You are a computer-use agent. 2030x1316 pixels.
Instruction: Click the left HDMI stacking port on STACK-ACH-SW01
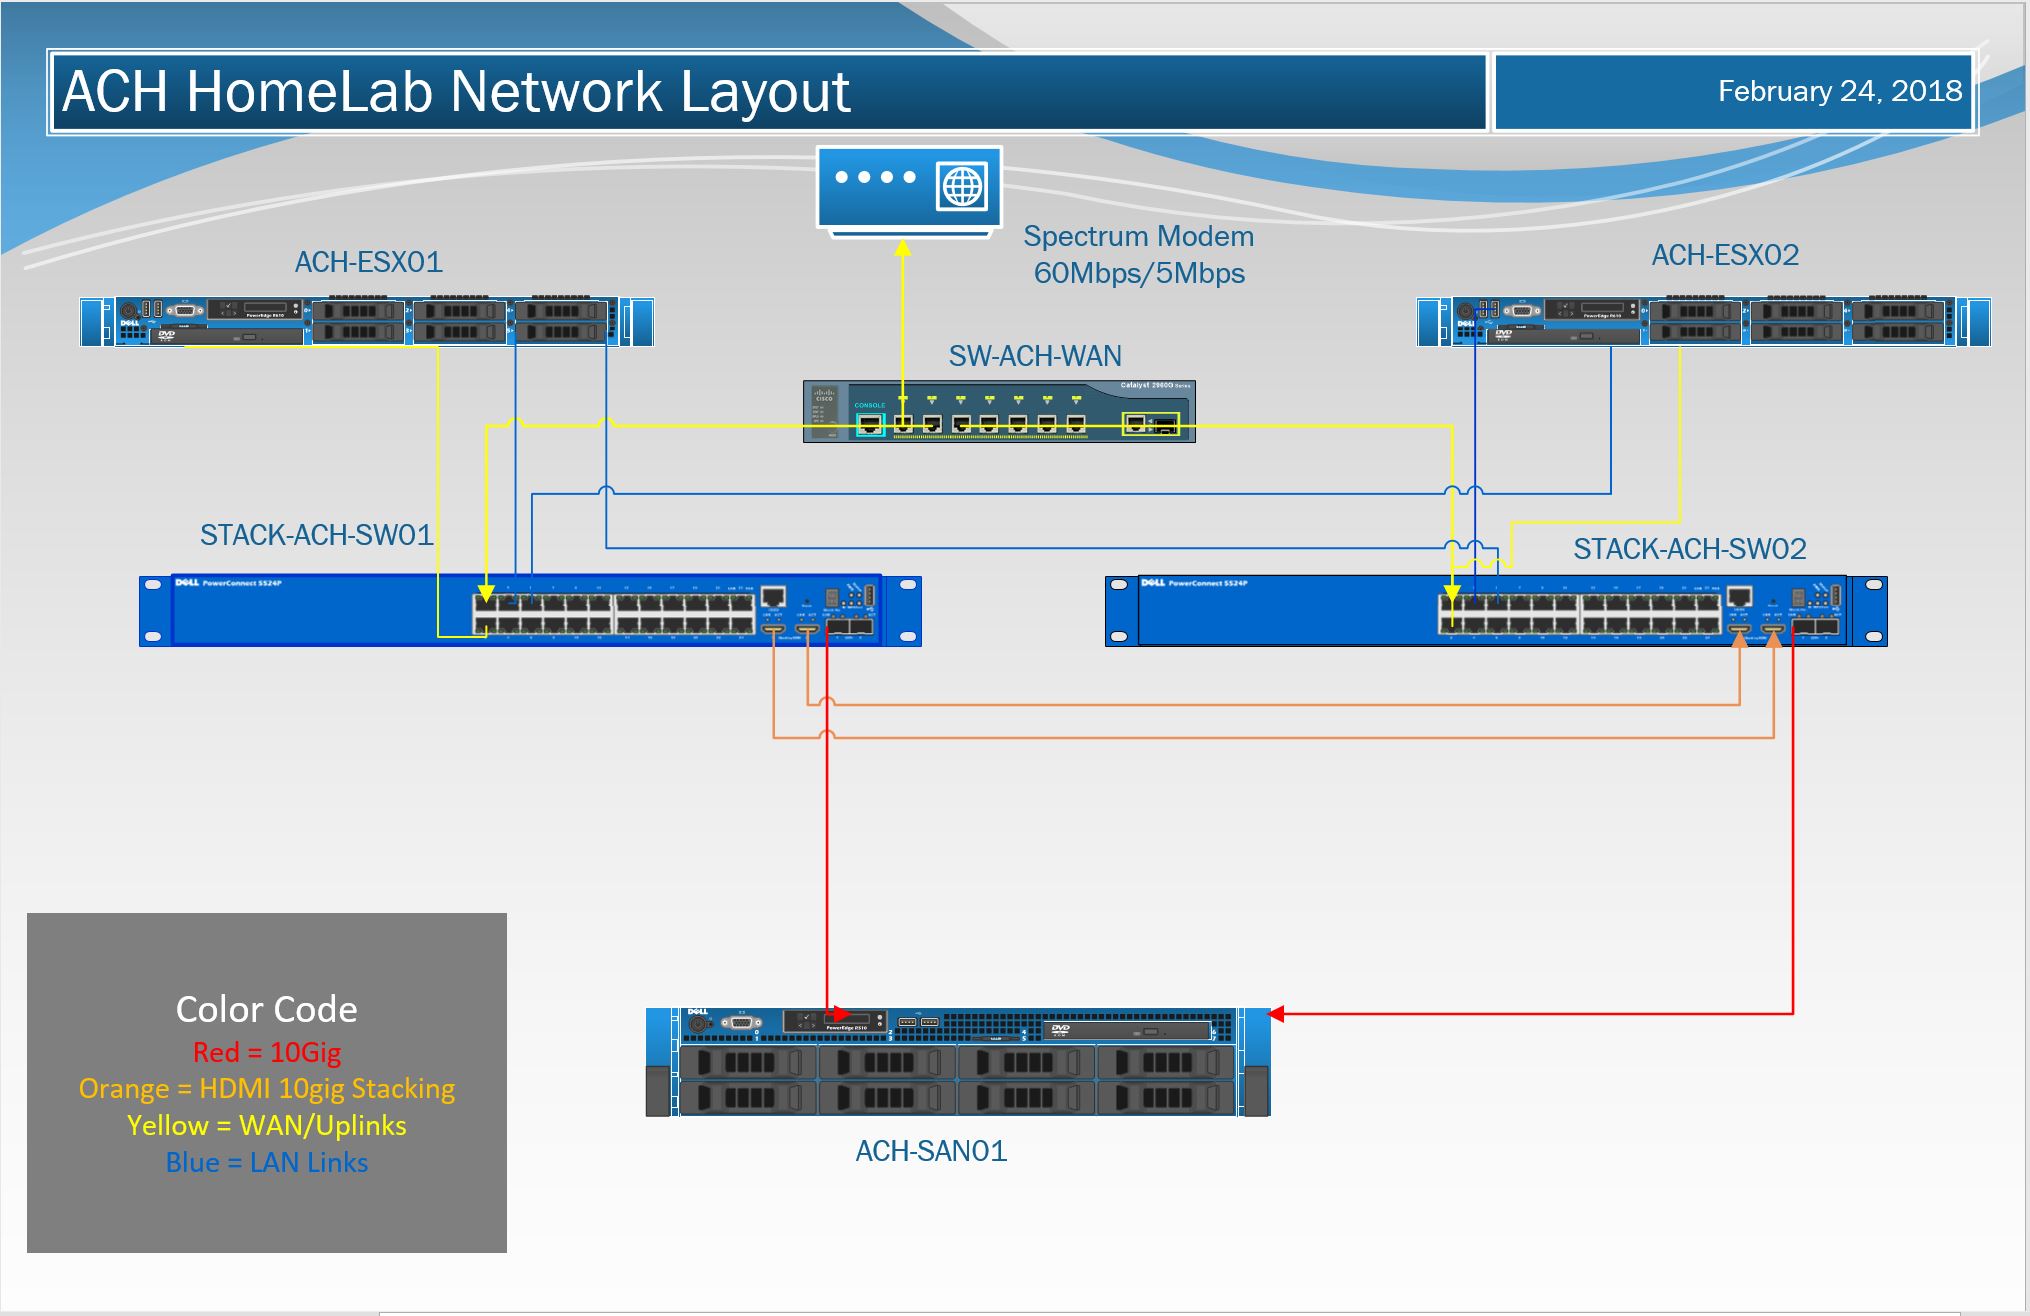(x=773, y=630)
